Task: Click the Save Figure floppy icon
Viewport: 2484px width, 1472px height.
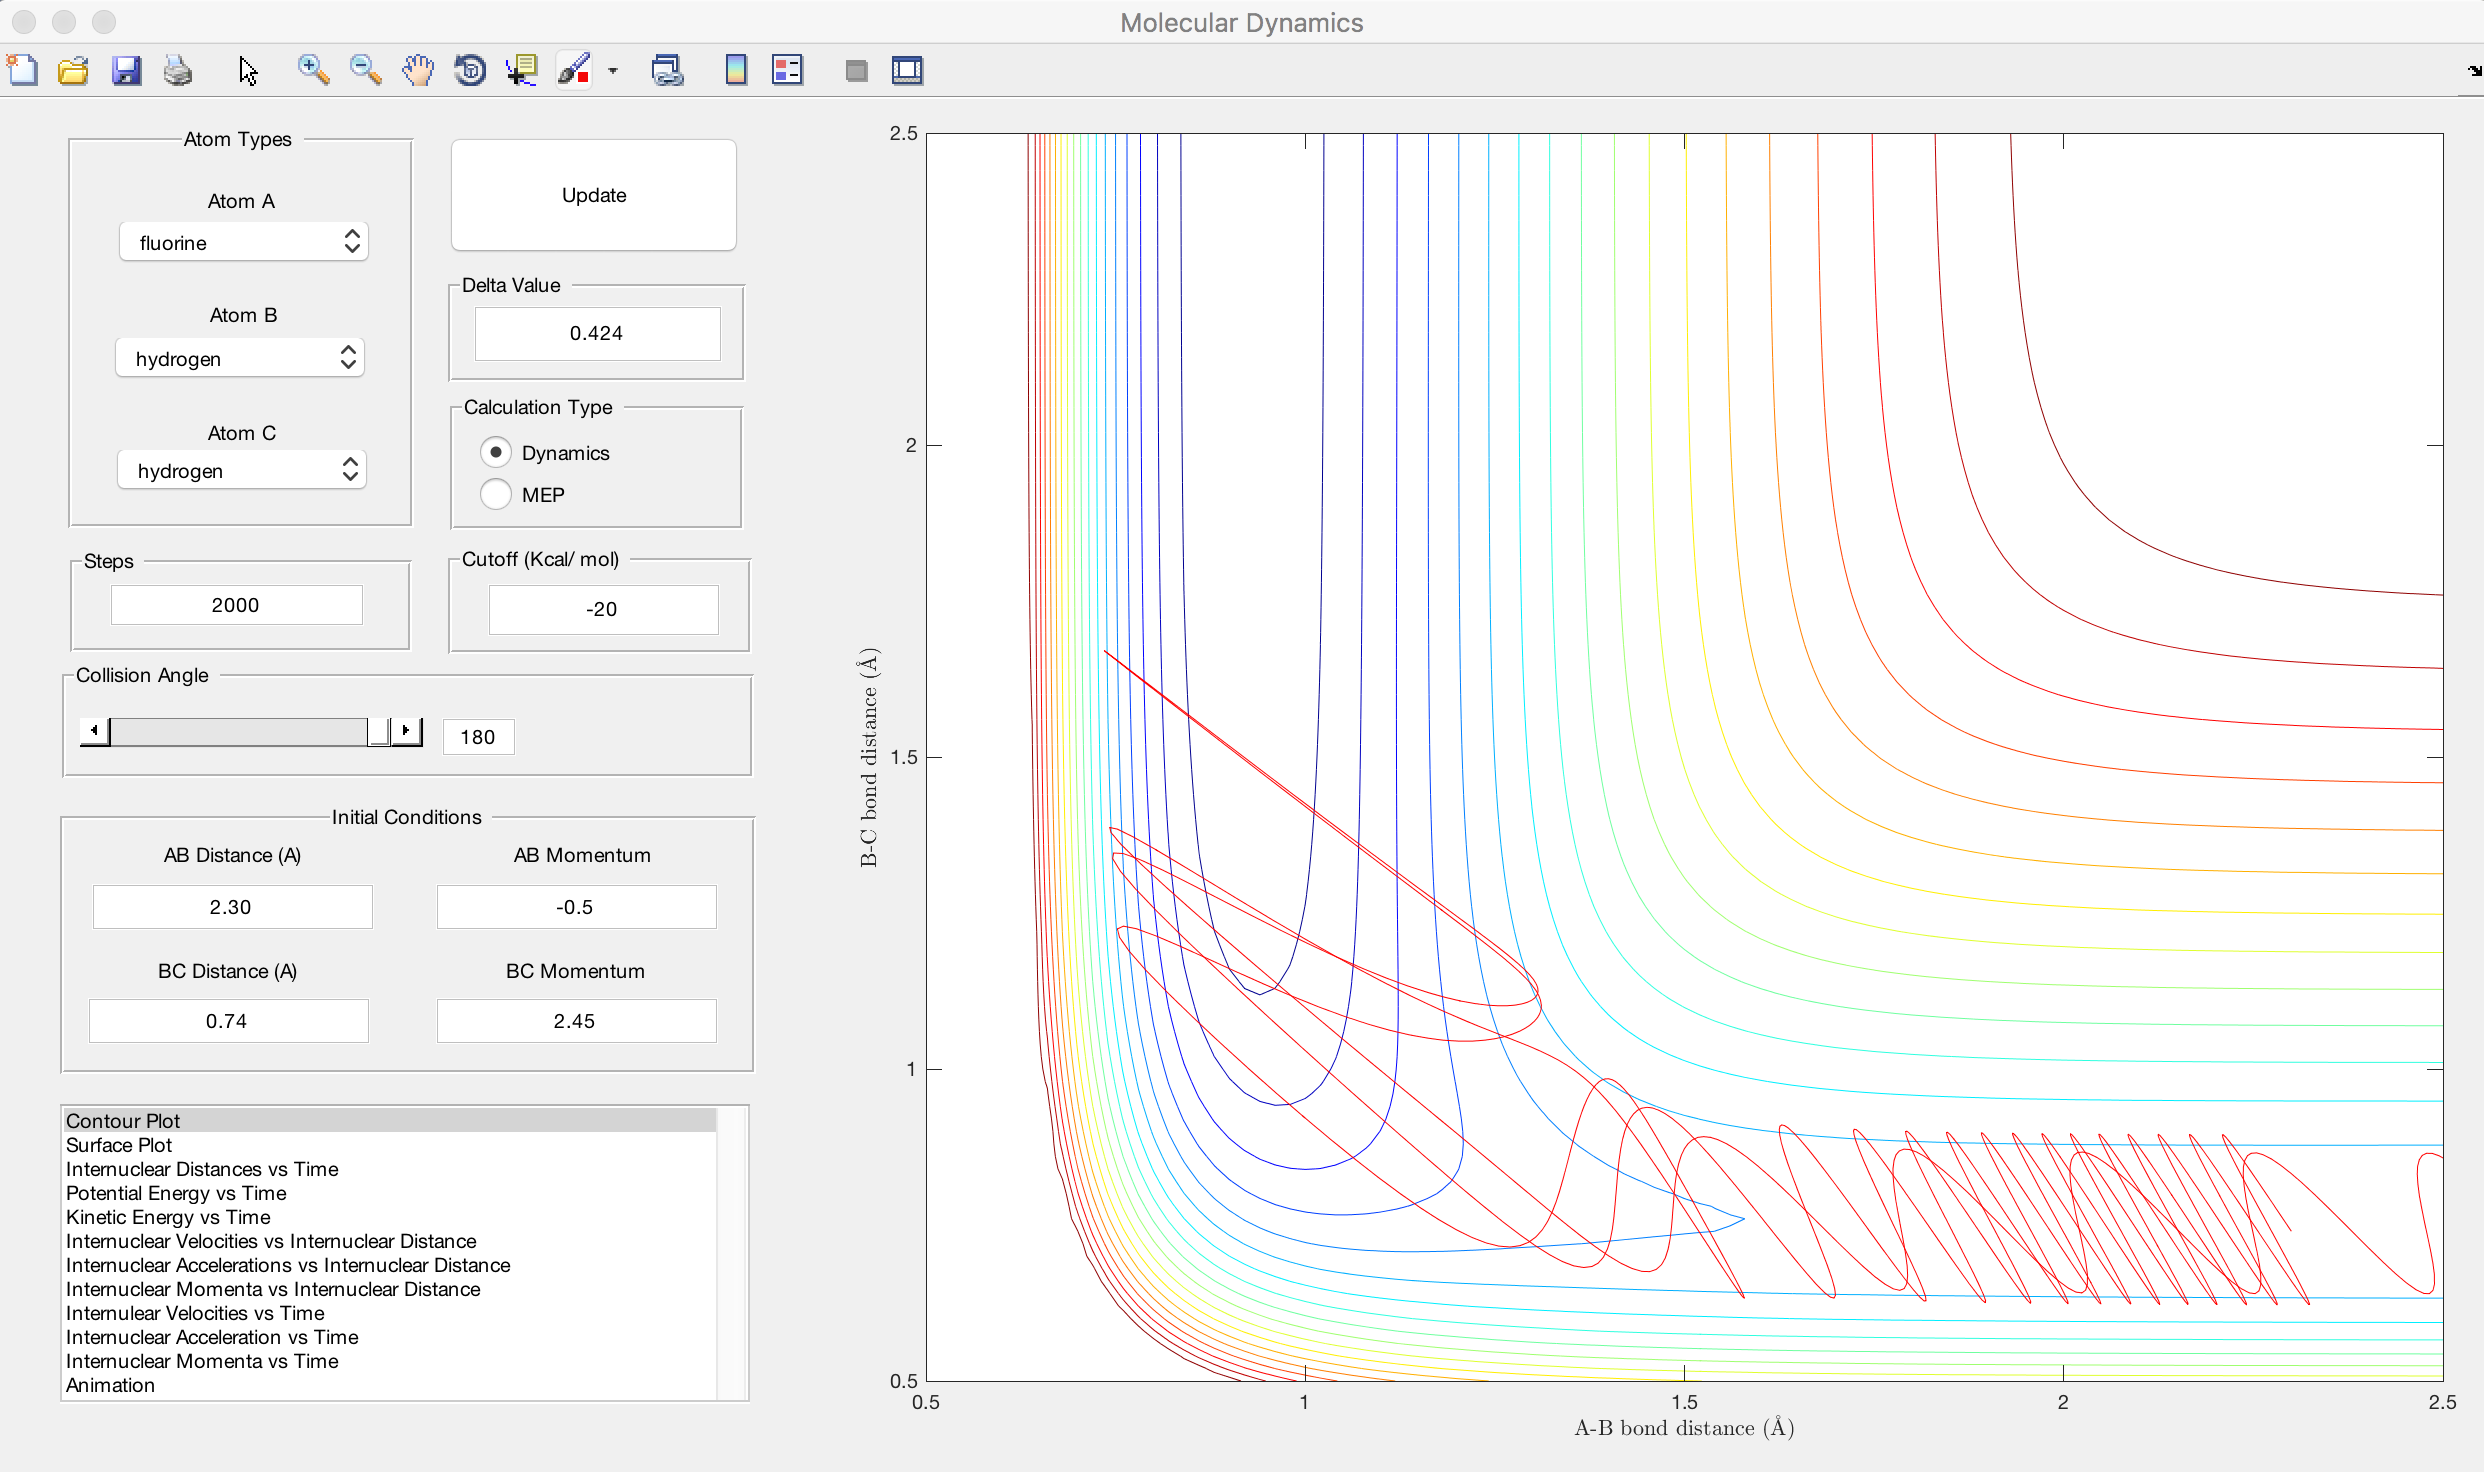Action: pos(126,70)
